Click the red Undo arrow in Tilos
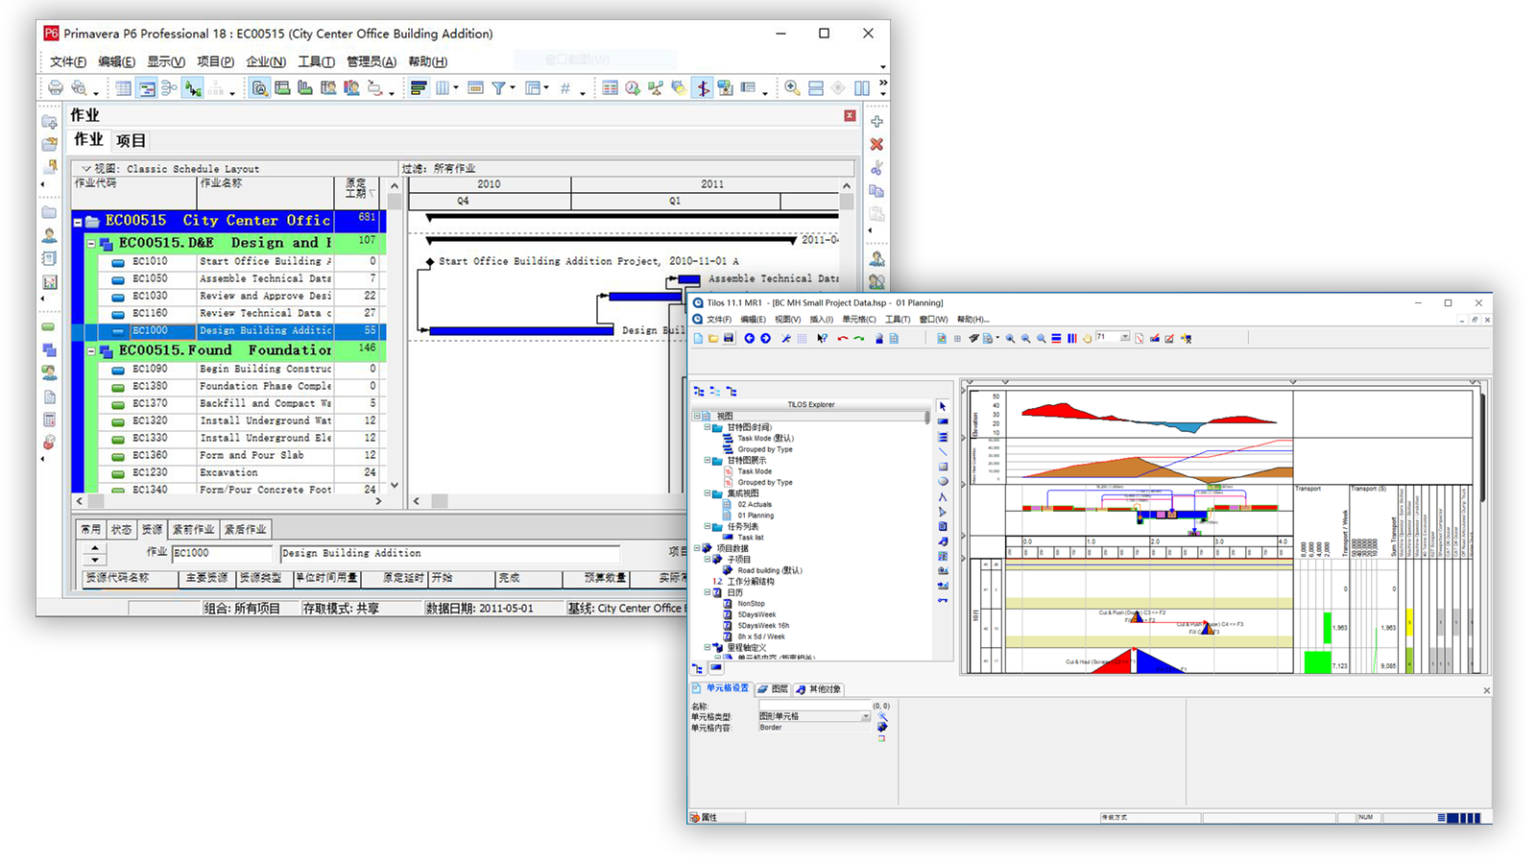1536x864 pixels. [843, 339]
